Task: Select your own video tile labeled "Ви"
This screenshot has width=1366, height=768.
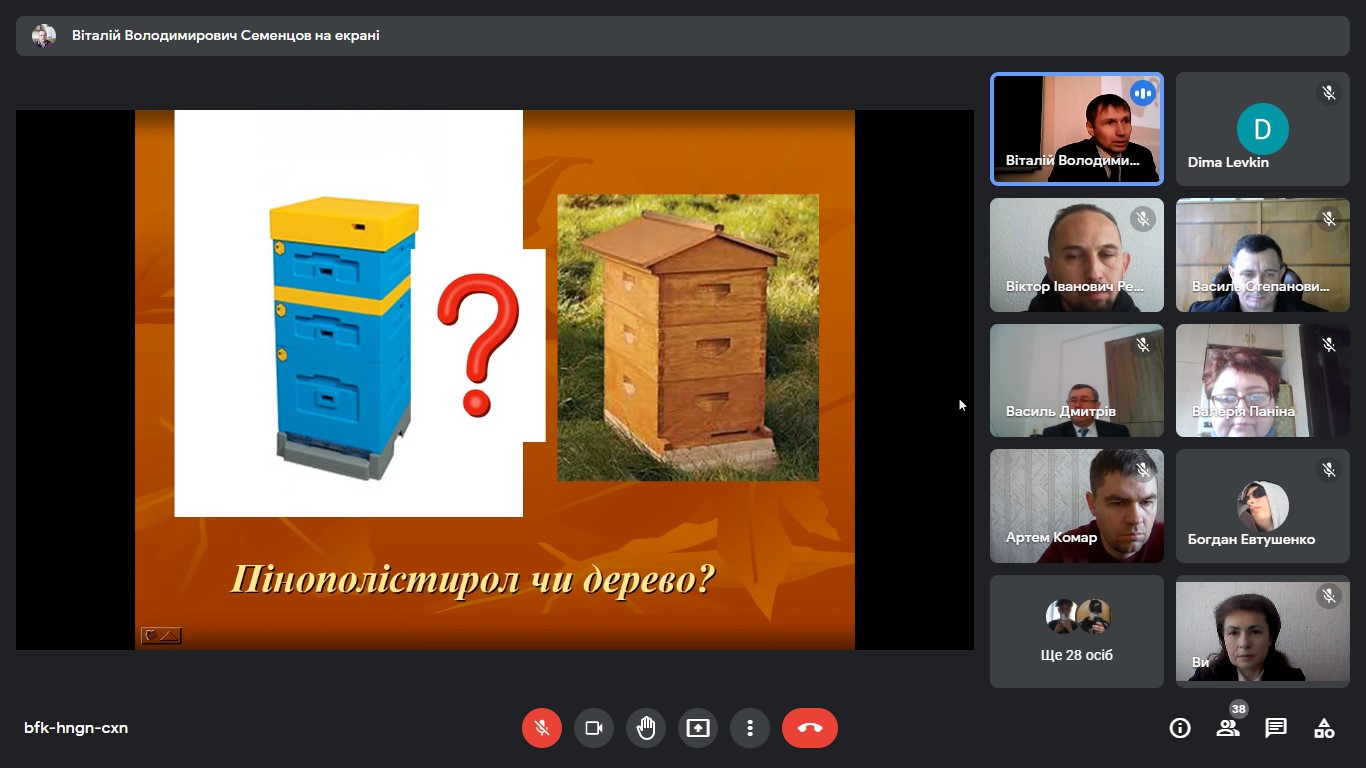Action: click(x=1263, y=631)
